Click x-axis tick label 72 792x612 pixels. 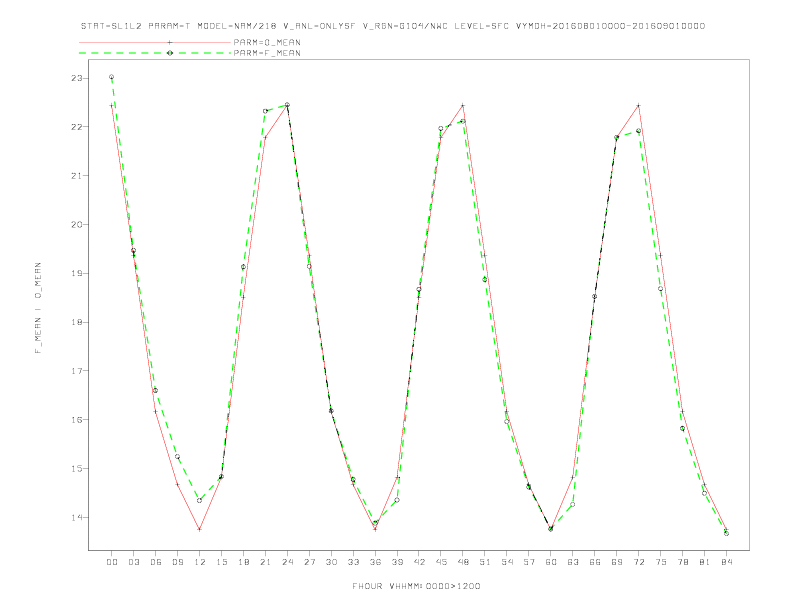coord(638,562)
